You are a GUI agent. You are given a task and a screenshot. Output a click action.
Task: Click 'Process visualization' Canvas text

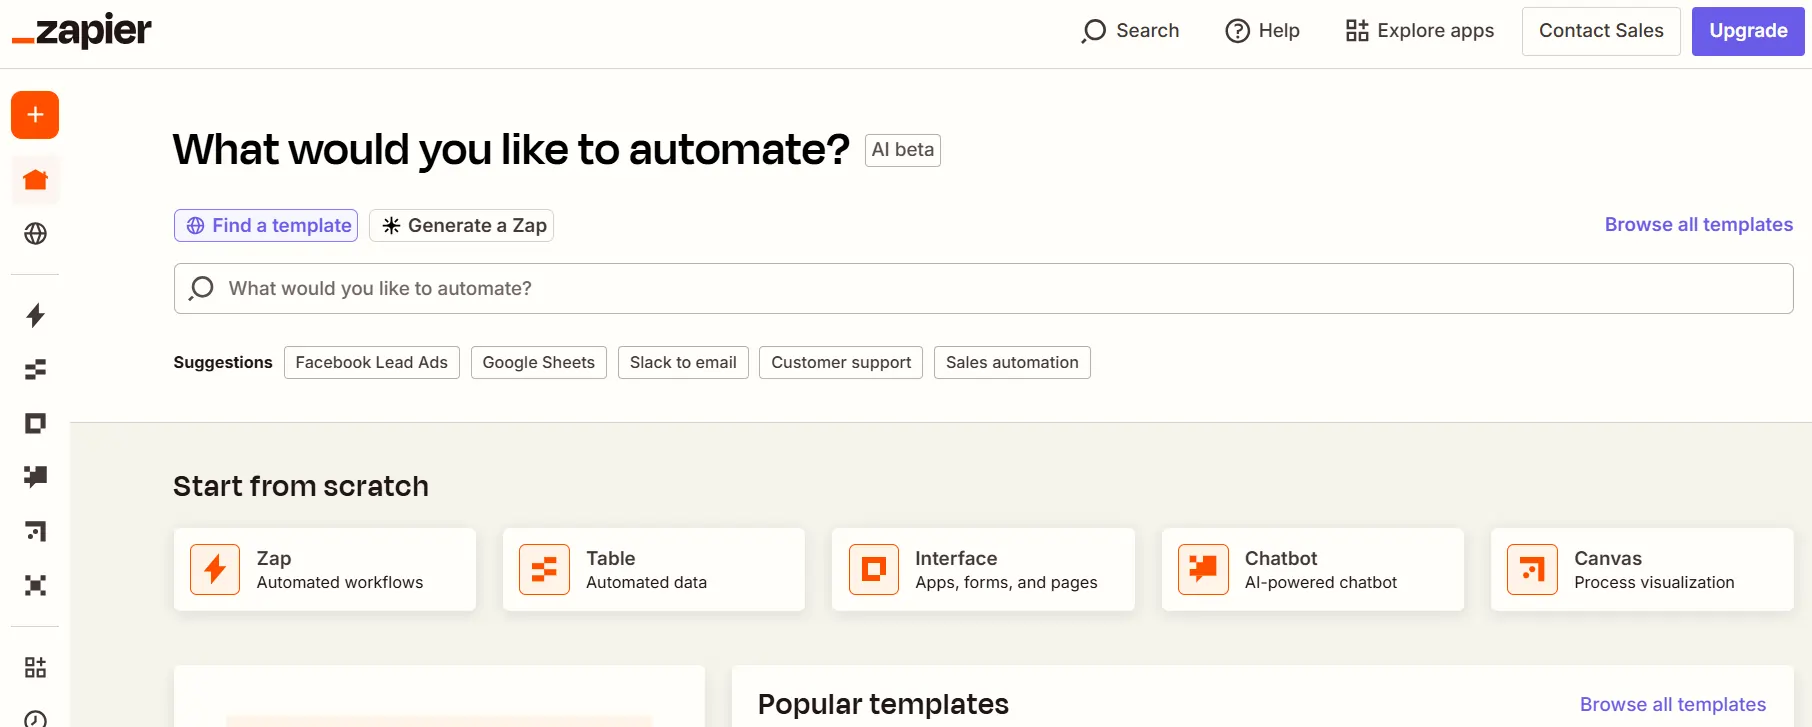[x=1654, y=582]
